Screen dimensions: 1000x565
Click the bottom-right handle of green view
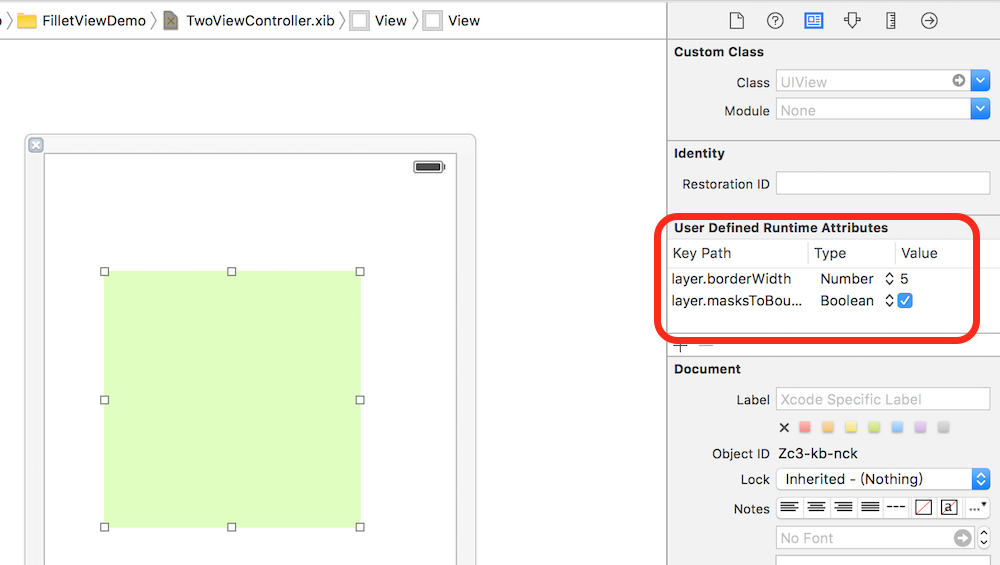[x=360, y=527]
